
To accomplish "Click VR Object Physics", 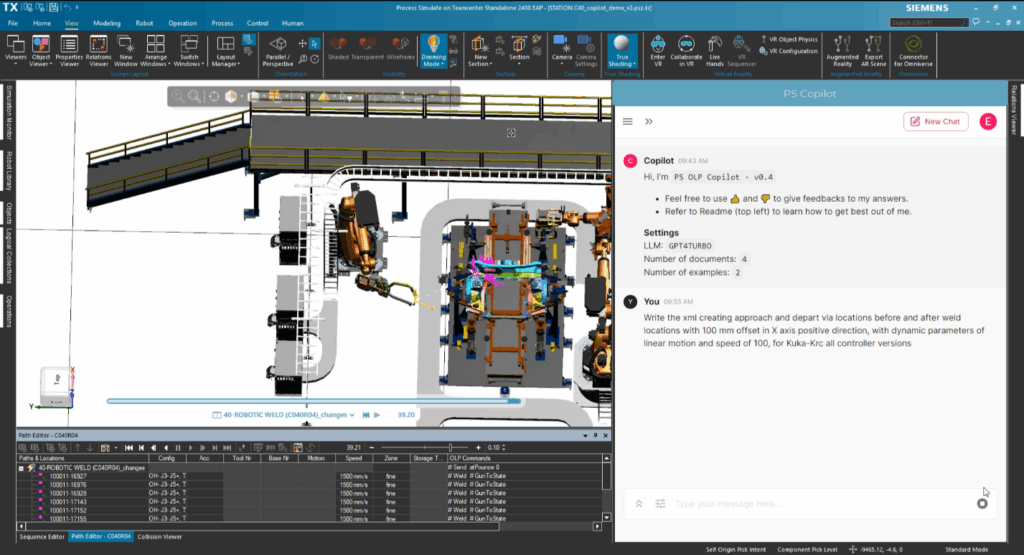I will click(788, 39).
